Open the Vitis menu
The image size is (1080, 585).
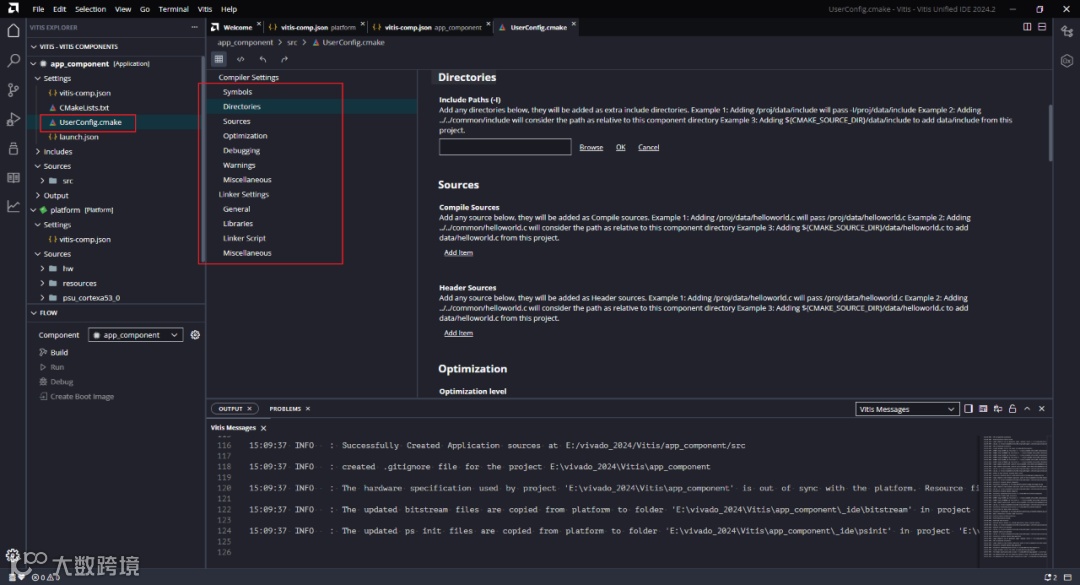[205, 9]
